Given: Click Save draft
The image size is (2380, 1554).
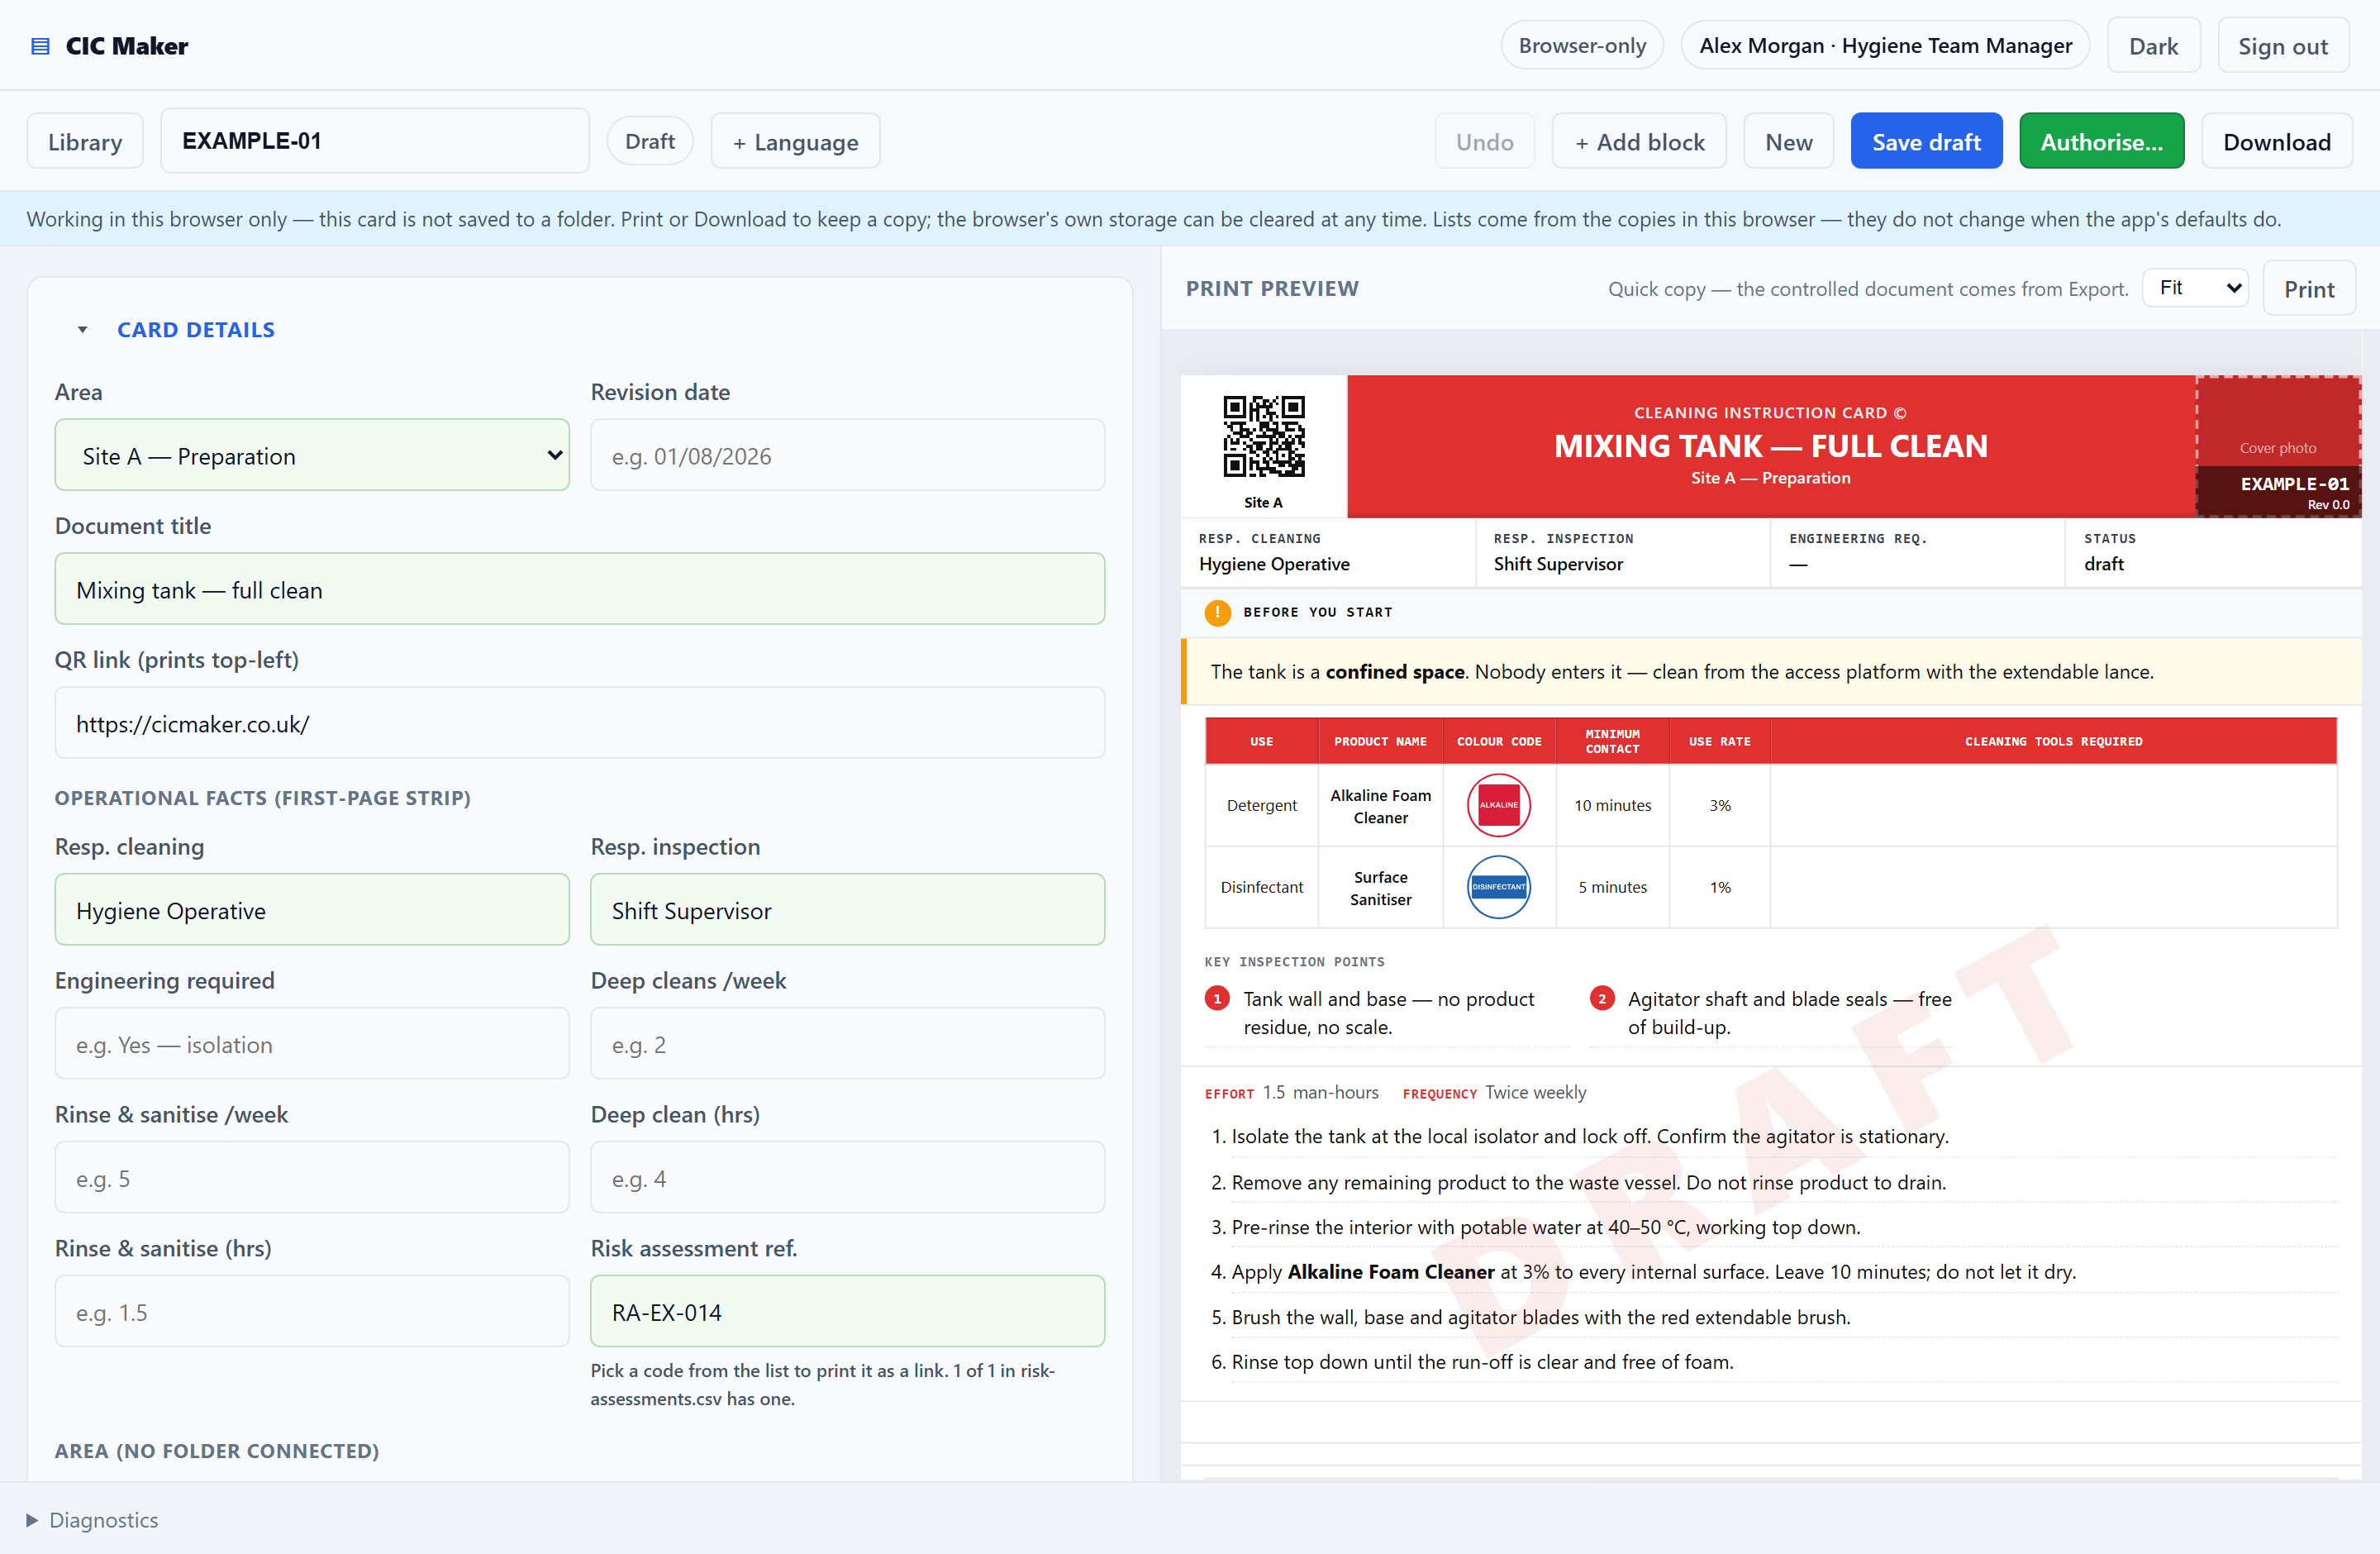Looking at the screenshot, I should coord(1926,142).
